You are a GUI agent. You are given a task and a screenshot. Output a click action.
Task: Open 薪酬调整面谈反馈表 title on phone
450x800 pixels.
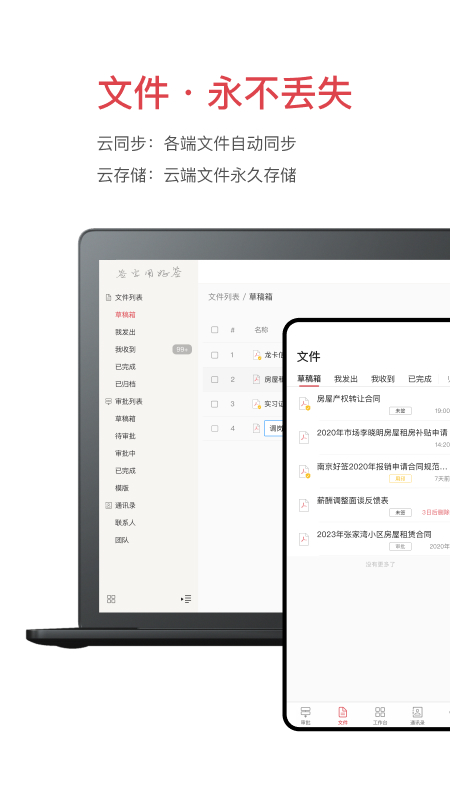pyautogui.click(x=353, y=501)
